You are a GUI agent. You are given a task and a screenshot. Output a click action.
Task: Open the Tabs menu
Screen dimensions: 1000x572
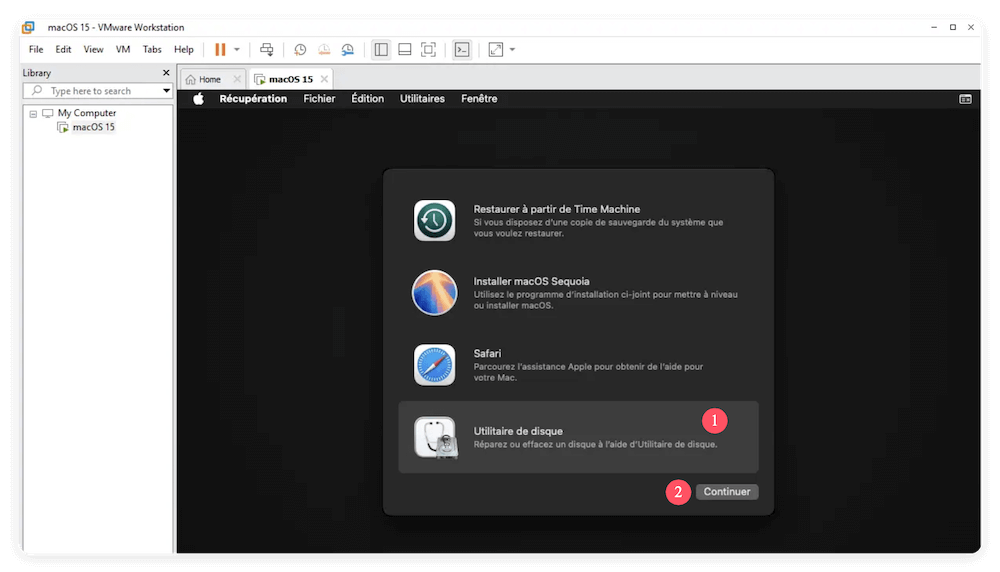pyautogui.click(x=152, y=50)
